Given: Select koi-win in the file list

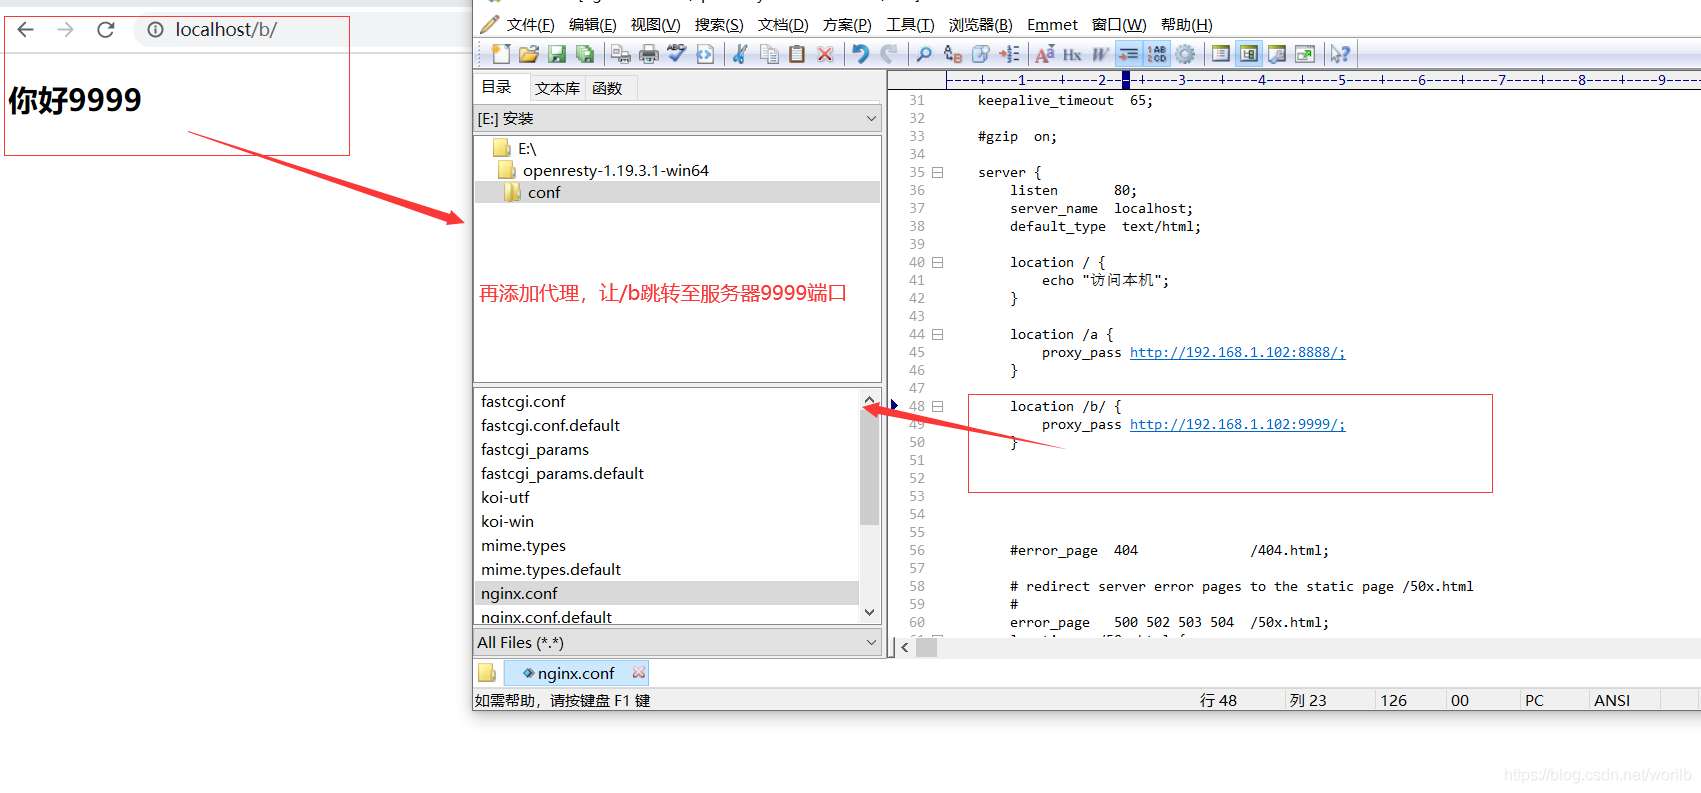Looking at the screenshot, I should [507, 521].
